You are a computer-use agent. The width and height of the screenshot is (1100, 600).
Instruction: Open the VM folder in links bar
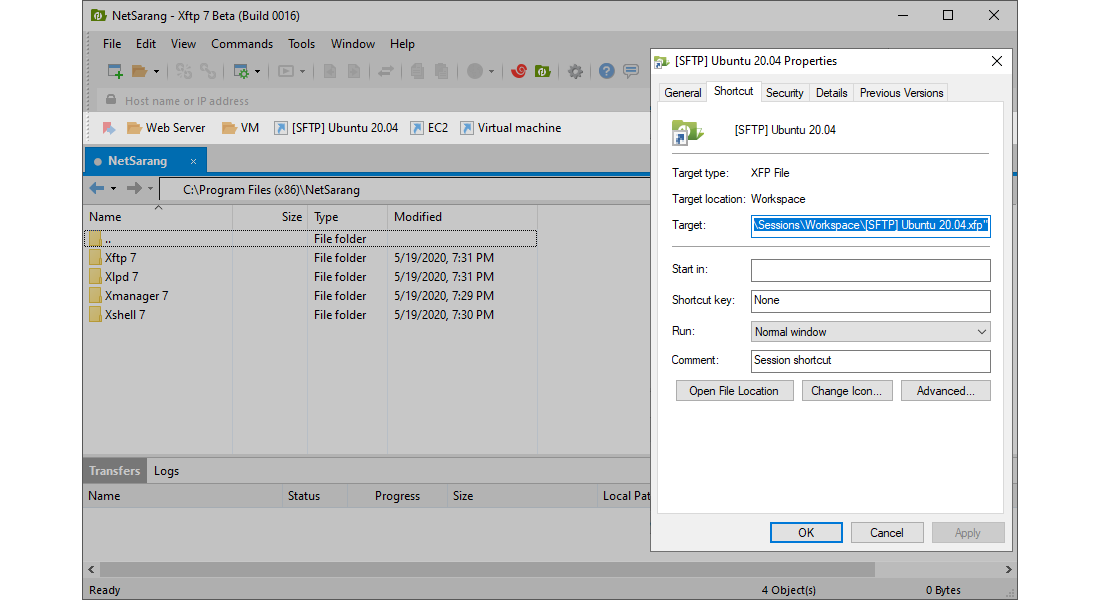[x=241, y=128]
